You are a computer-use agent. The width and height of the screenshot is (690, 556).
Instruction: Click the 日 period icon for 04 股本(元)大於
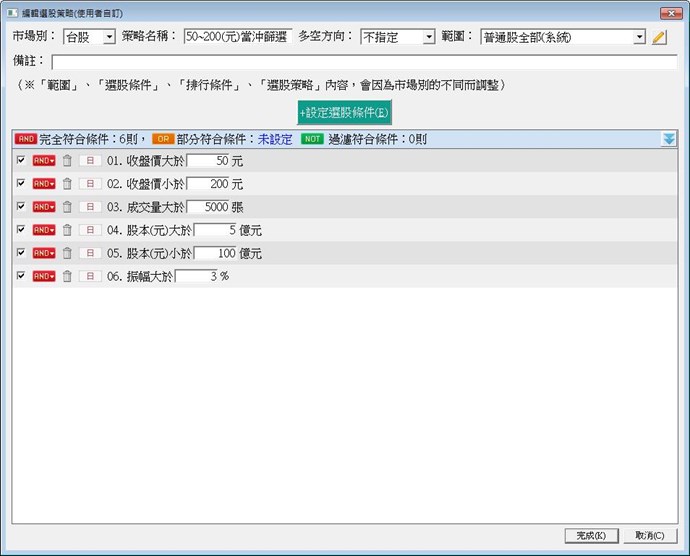point(90,230)
